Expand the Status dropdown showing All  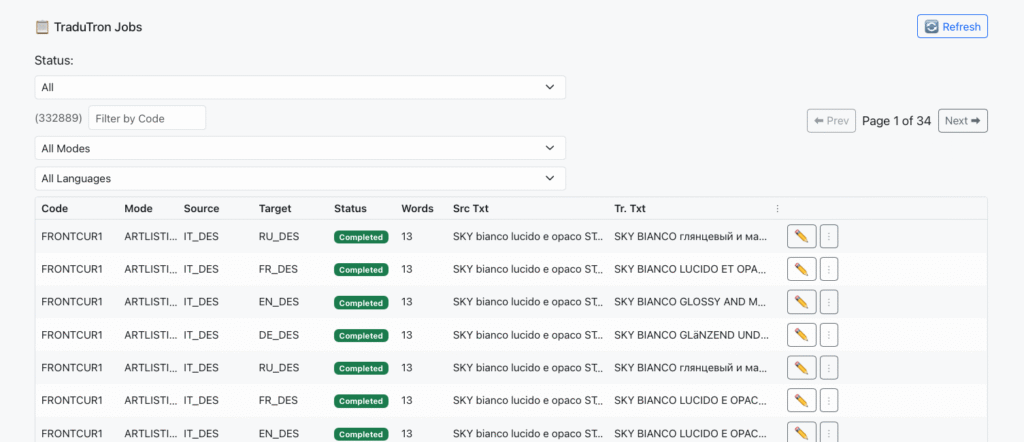(x=300, y=87)
